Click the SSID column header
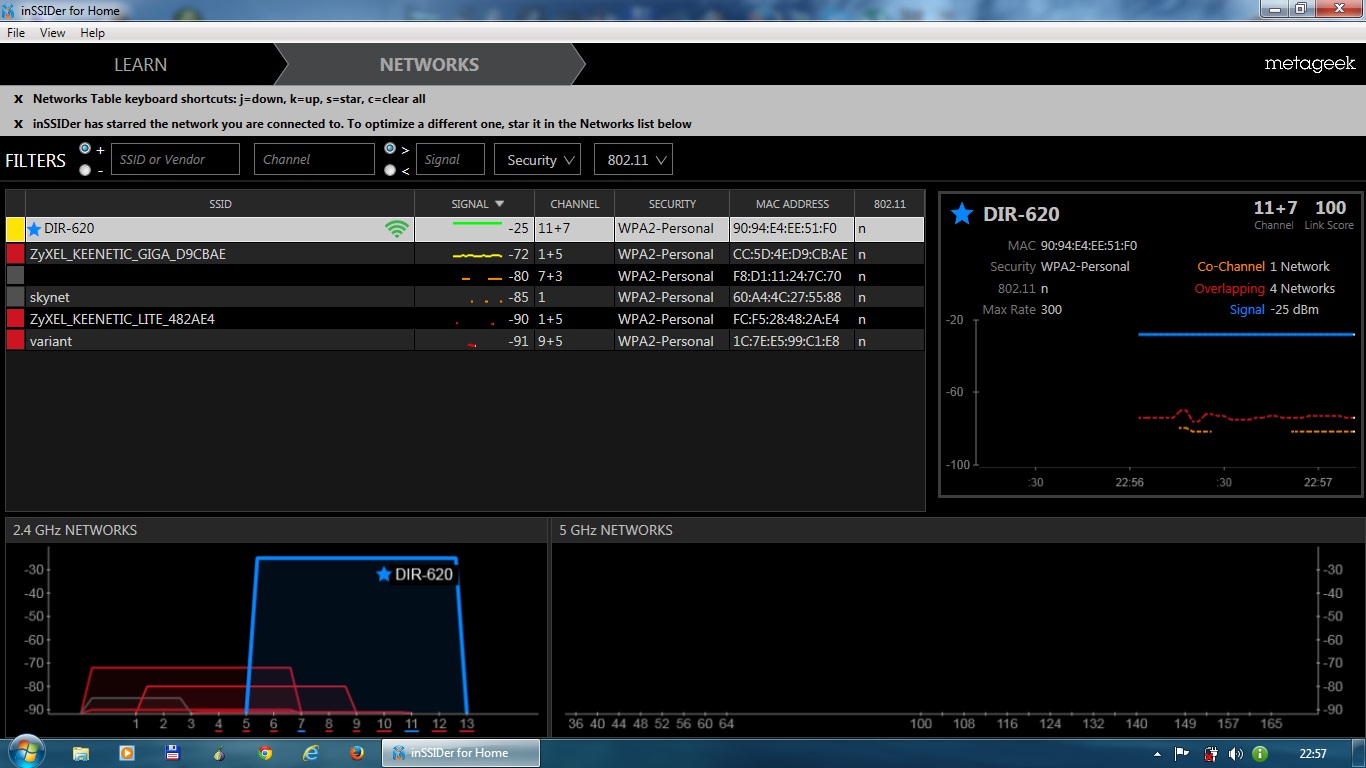The image size is (1366, 768). pos(220,204)
